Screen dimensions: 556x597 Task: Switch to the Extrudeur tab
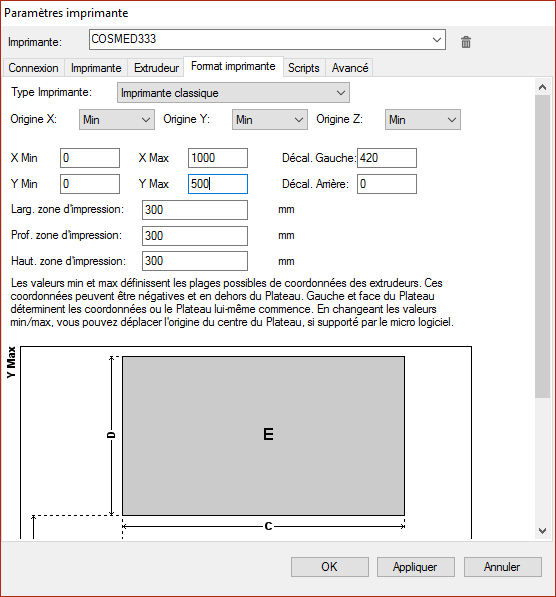[156, 68]
